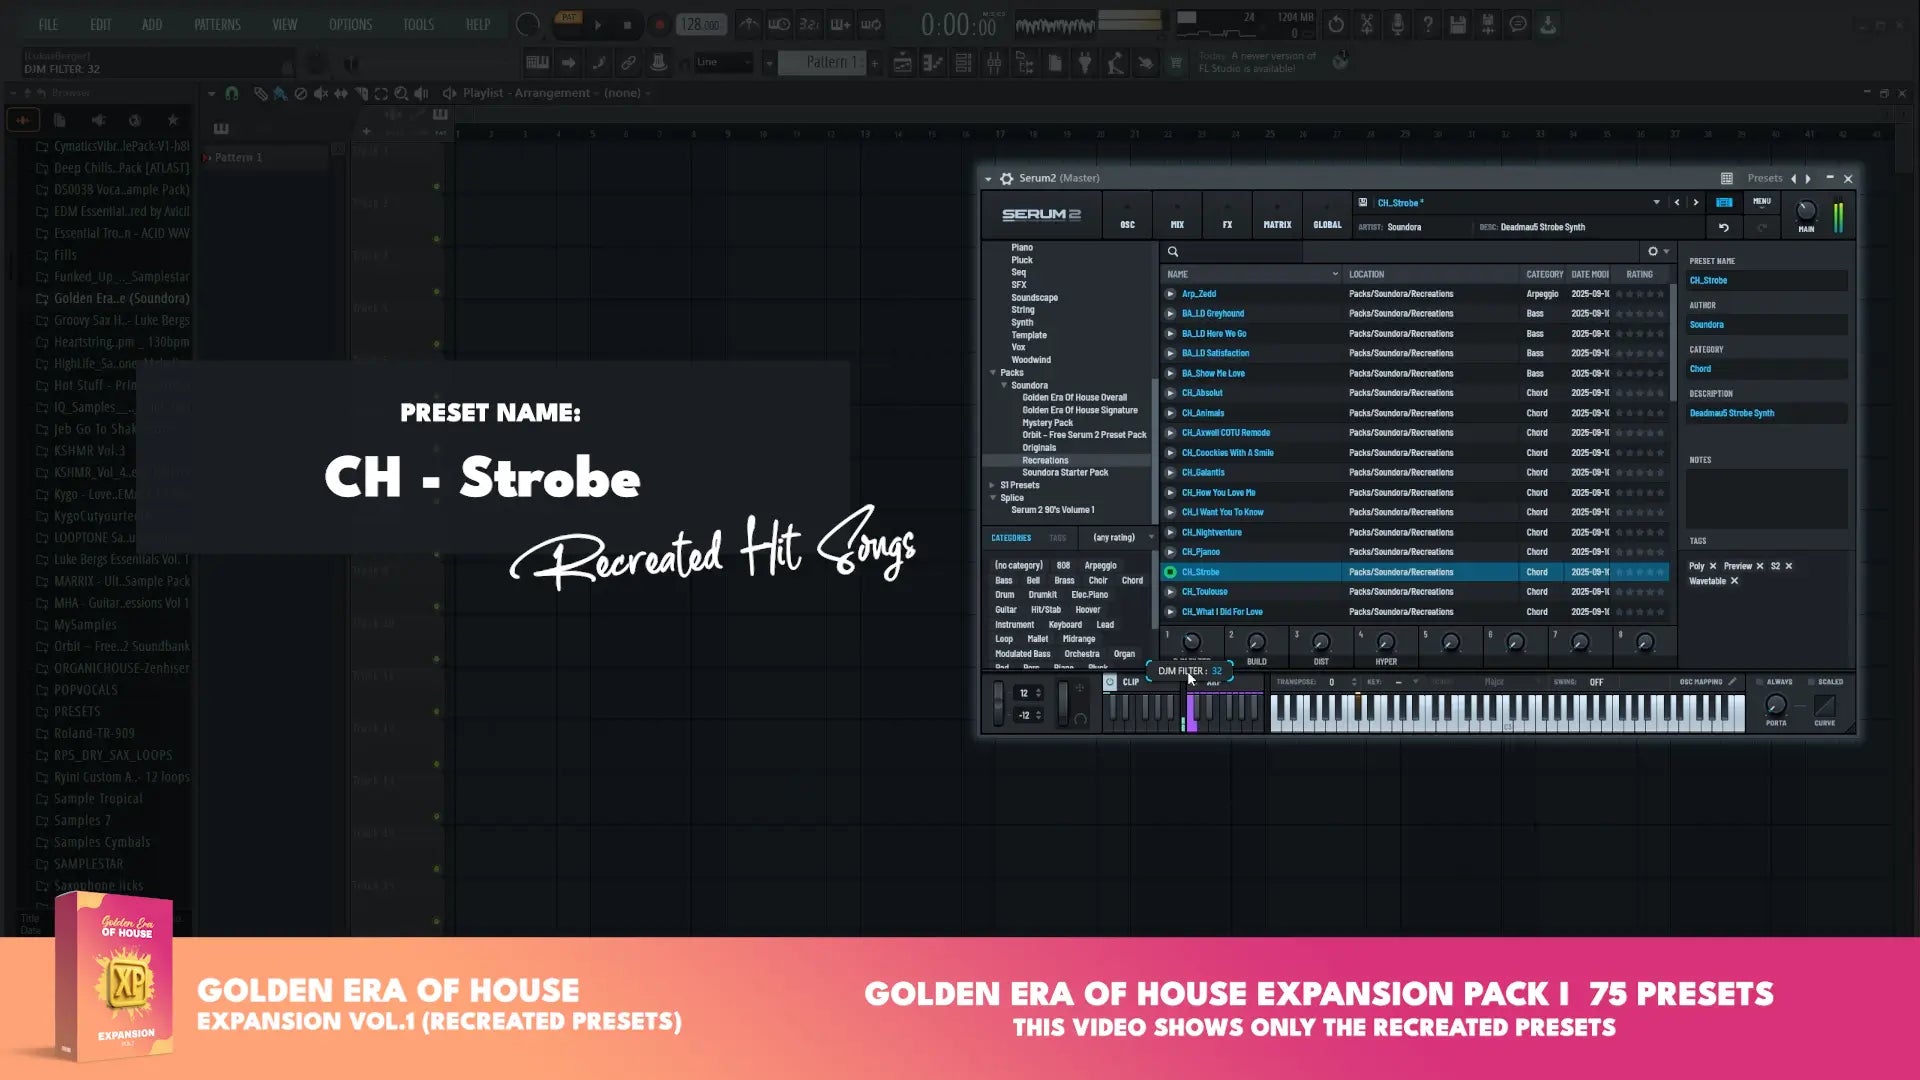Filter by the Keyboard category
1920x1080 pixels.
(x=1065, y=625)
